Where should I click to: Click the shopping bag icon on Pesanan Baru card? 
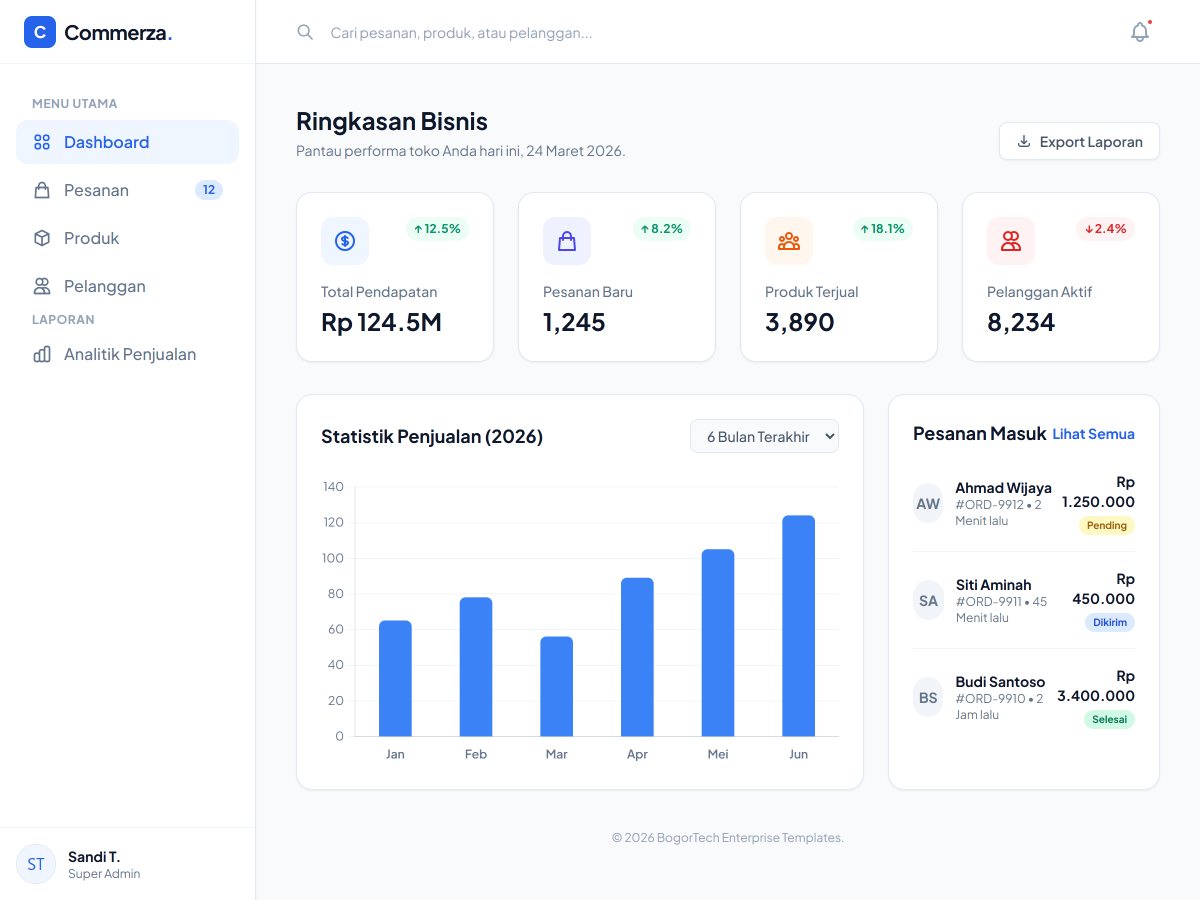(x=566, y=241)
